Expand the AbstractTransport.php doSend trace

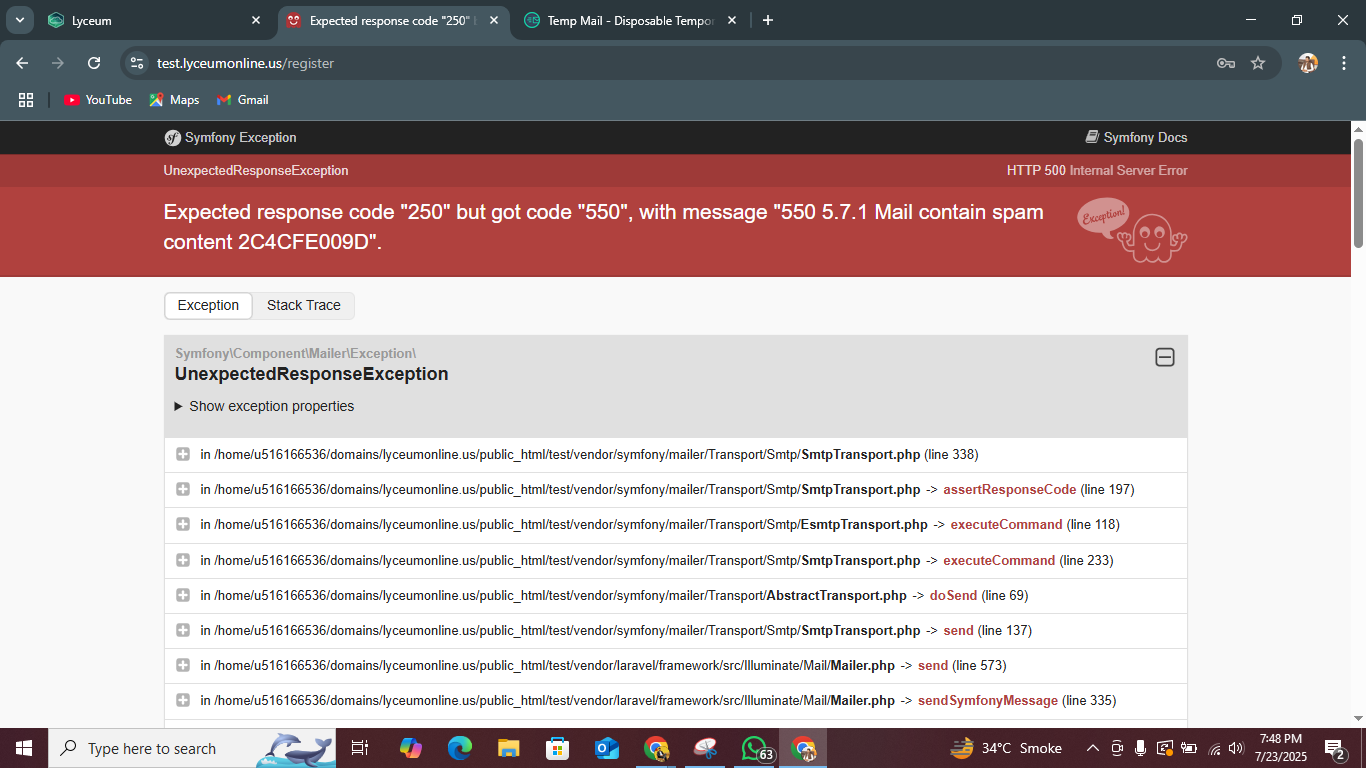pos(183,596)
